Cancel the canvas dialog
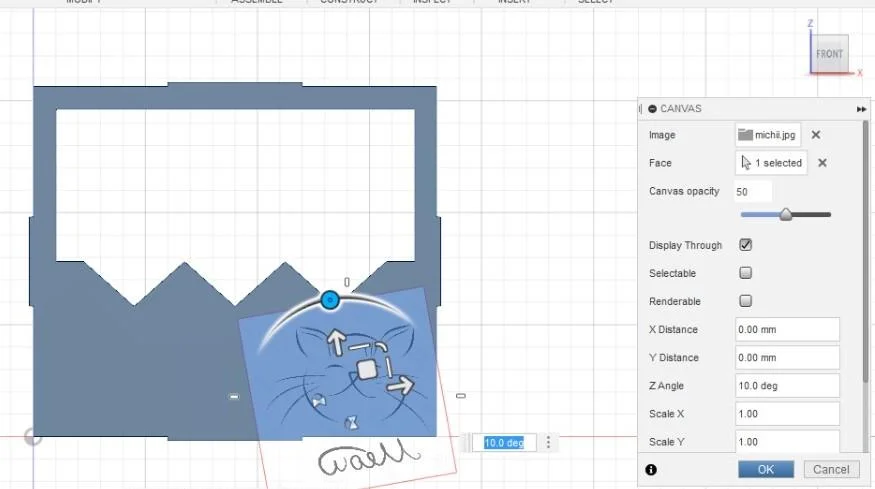 point(831,469)
